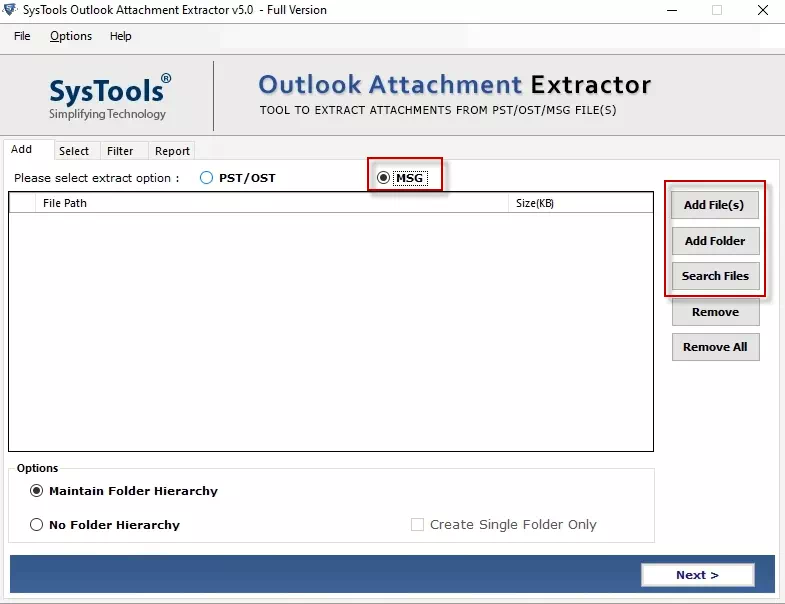
Task: Minimize the Attachment Extractor window
Action: click(672, 10)
